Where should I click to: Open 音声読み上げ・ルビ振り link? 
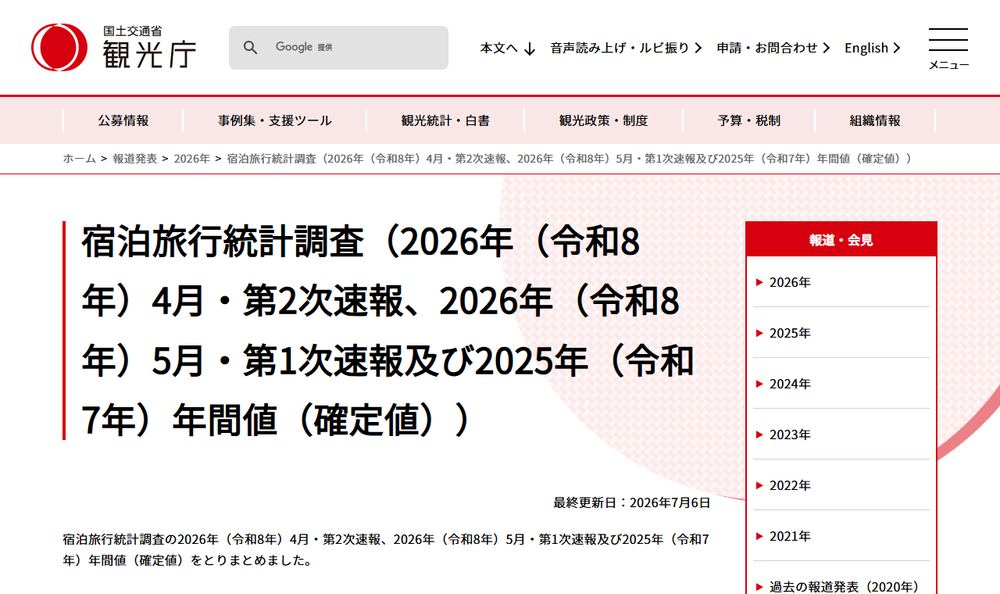[626, 48]
